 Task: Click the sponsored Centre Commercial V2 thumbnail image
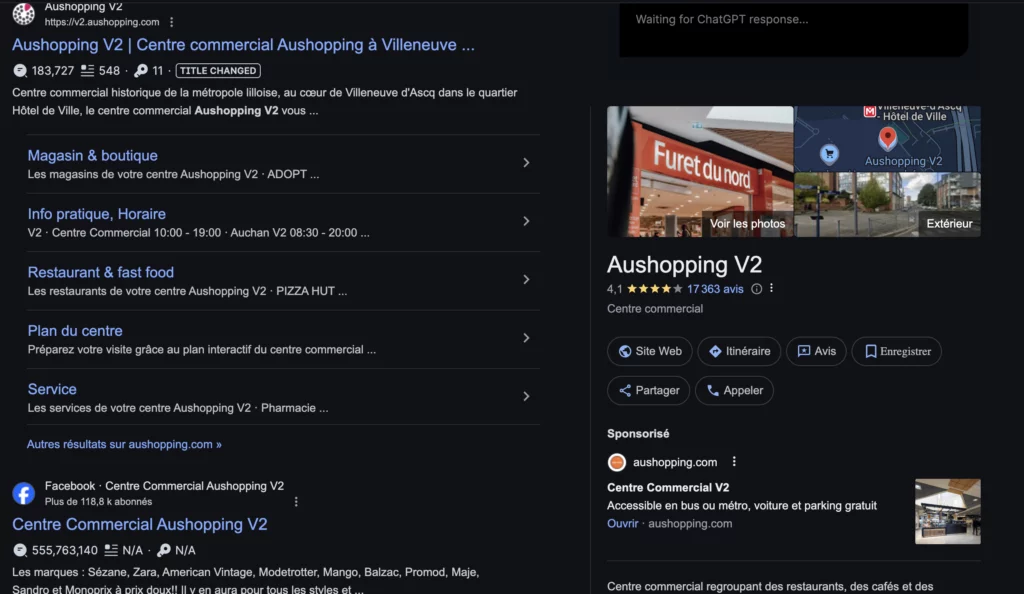coord(948,512)
